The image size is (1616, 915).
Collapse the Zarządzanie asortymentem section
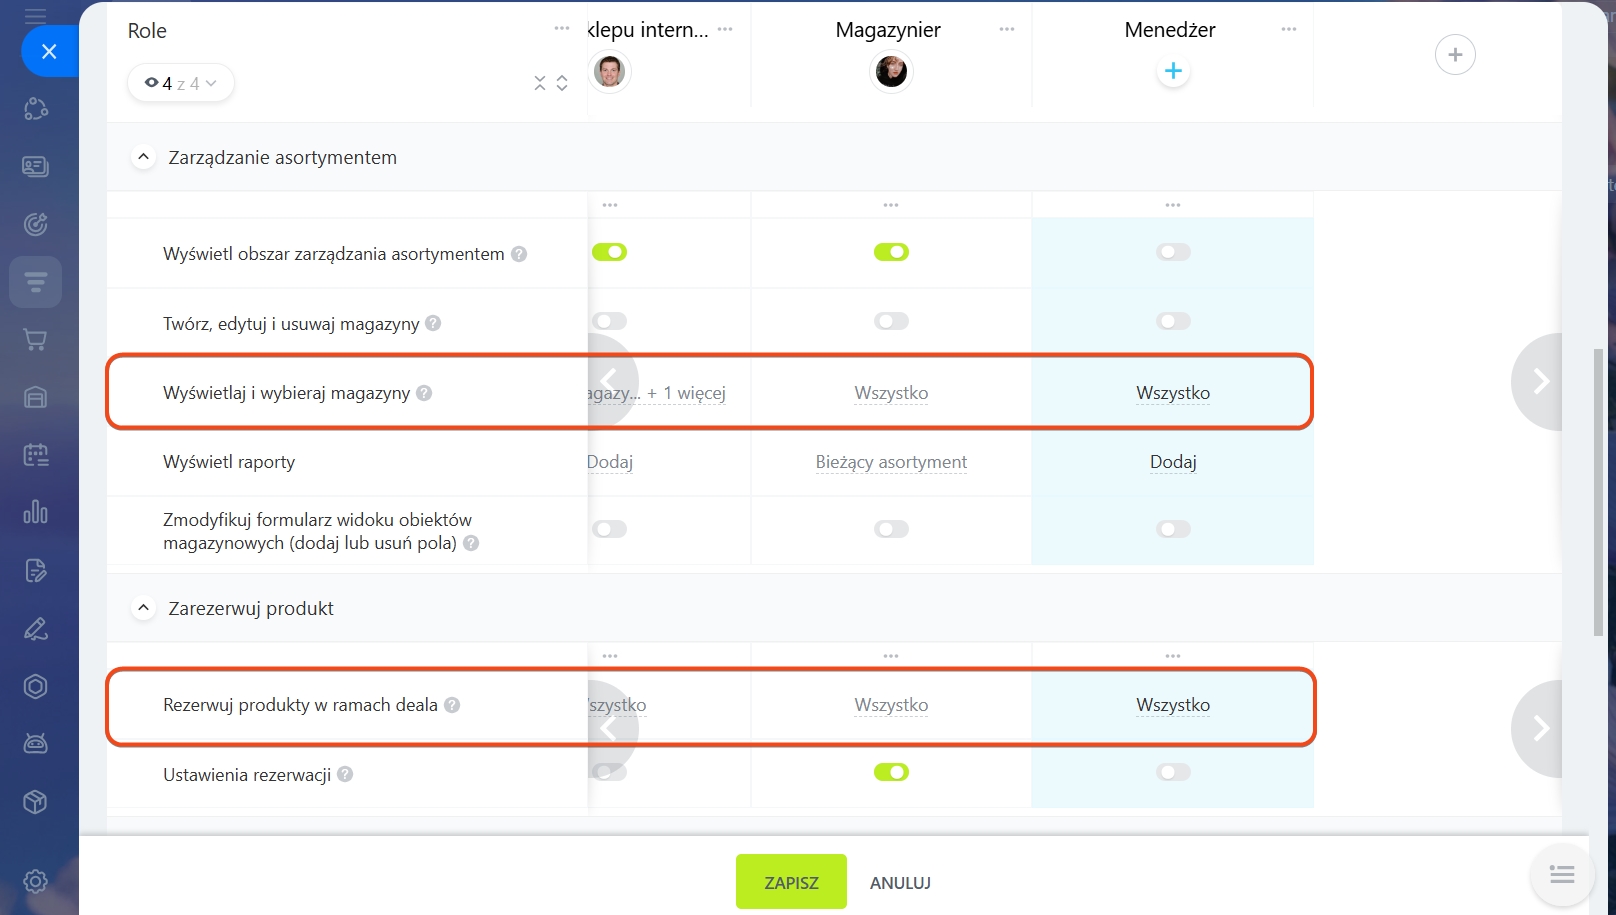tap(143, 157)
